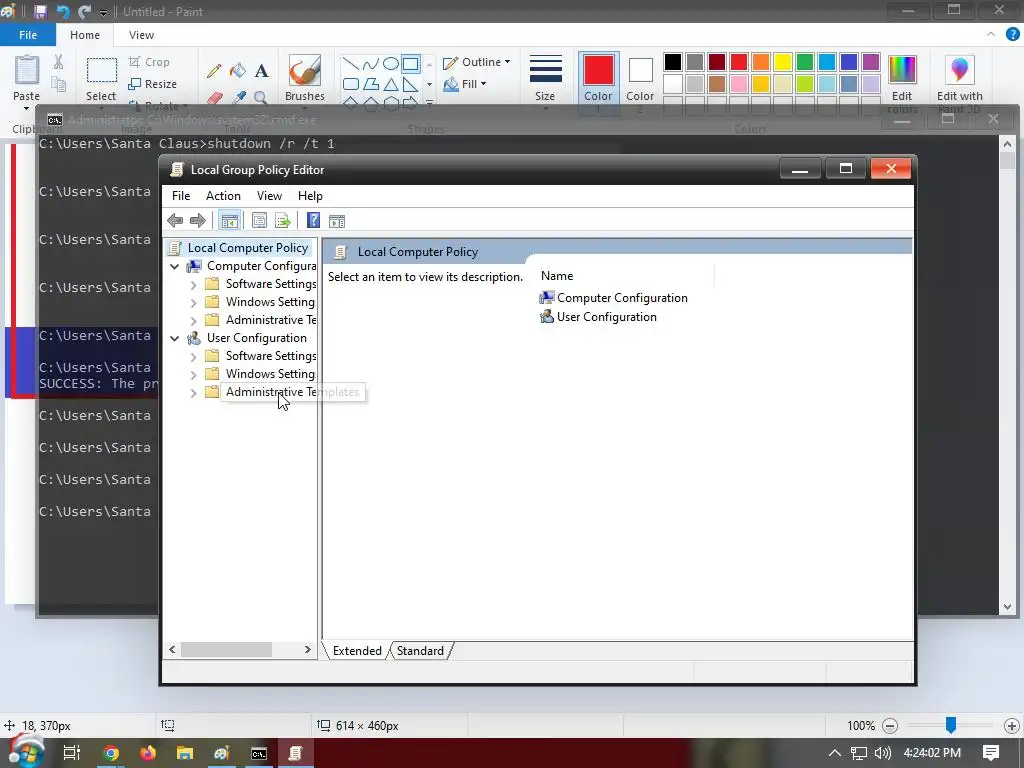Select Computer Configuration in the right pane list
The width and height of the screenshot is (1024, 768).
613,298
